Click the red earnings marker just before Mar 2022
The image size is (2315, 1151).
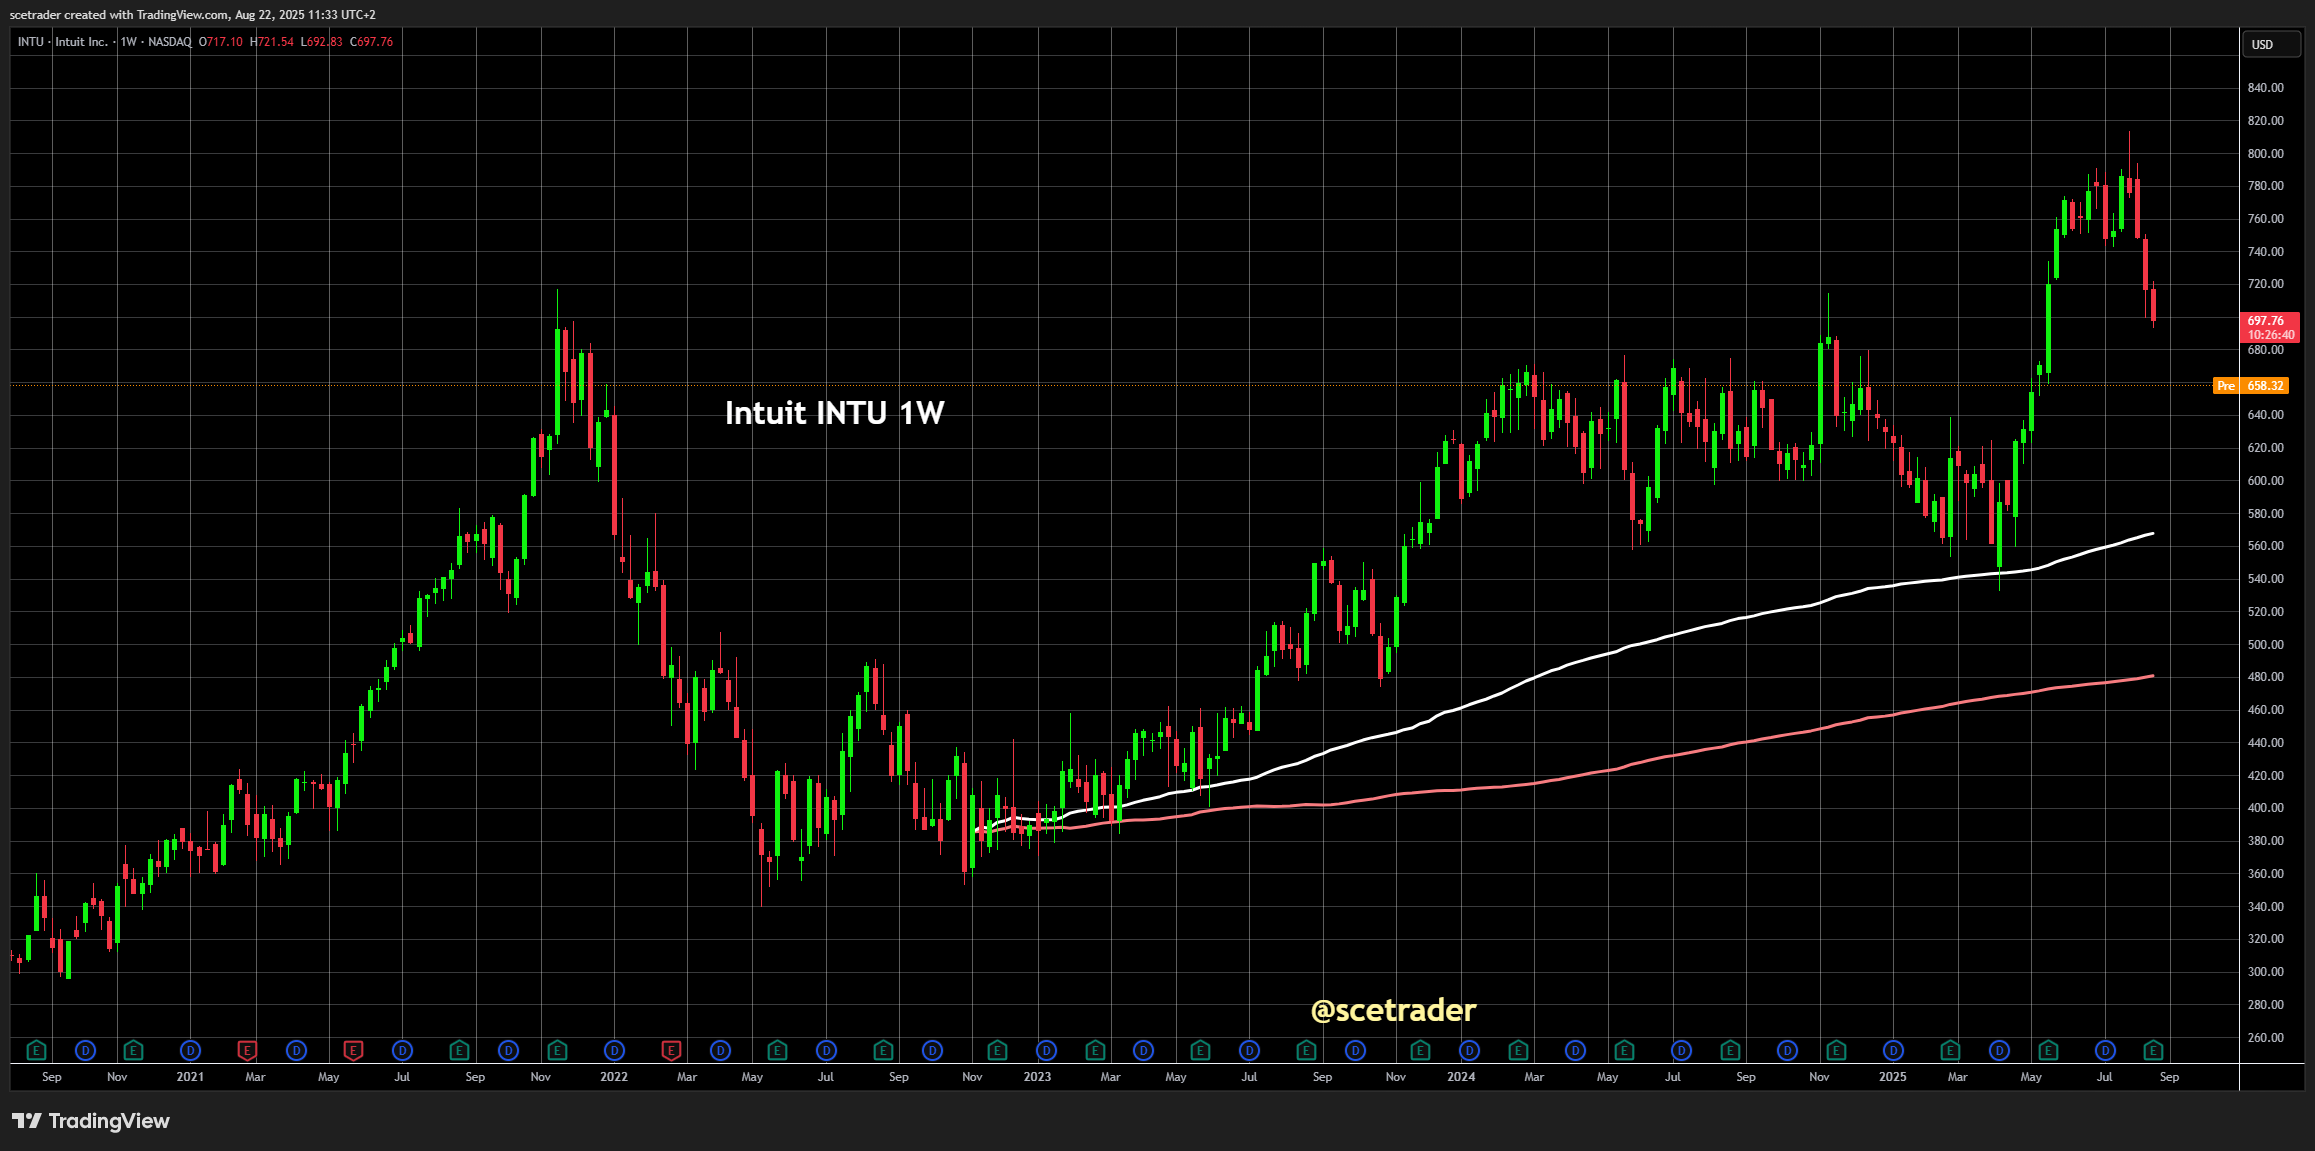672,1050
